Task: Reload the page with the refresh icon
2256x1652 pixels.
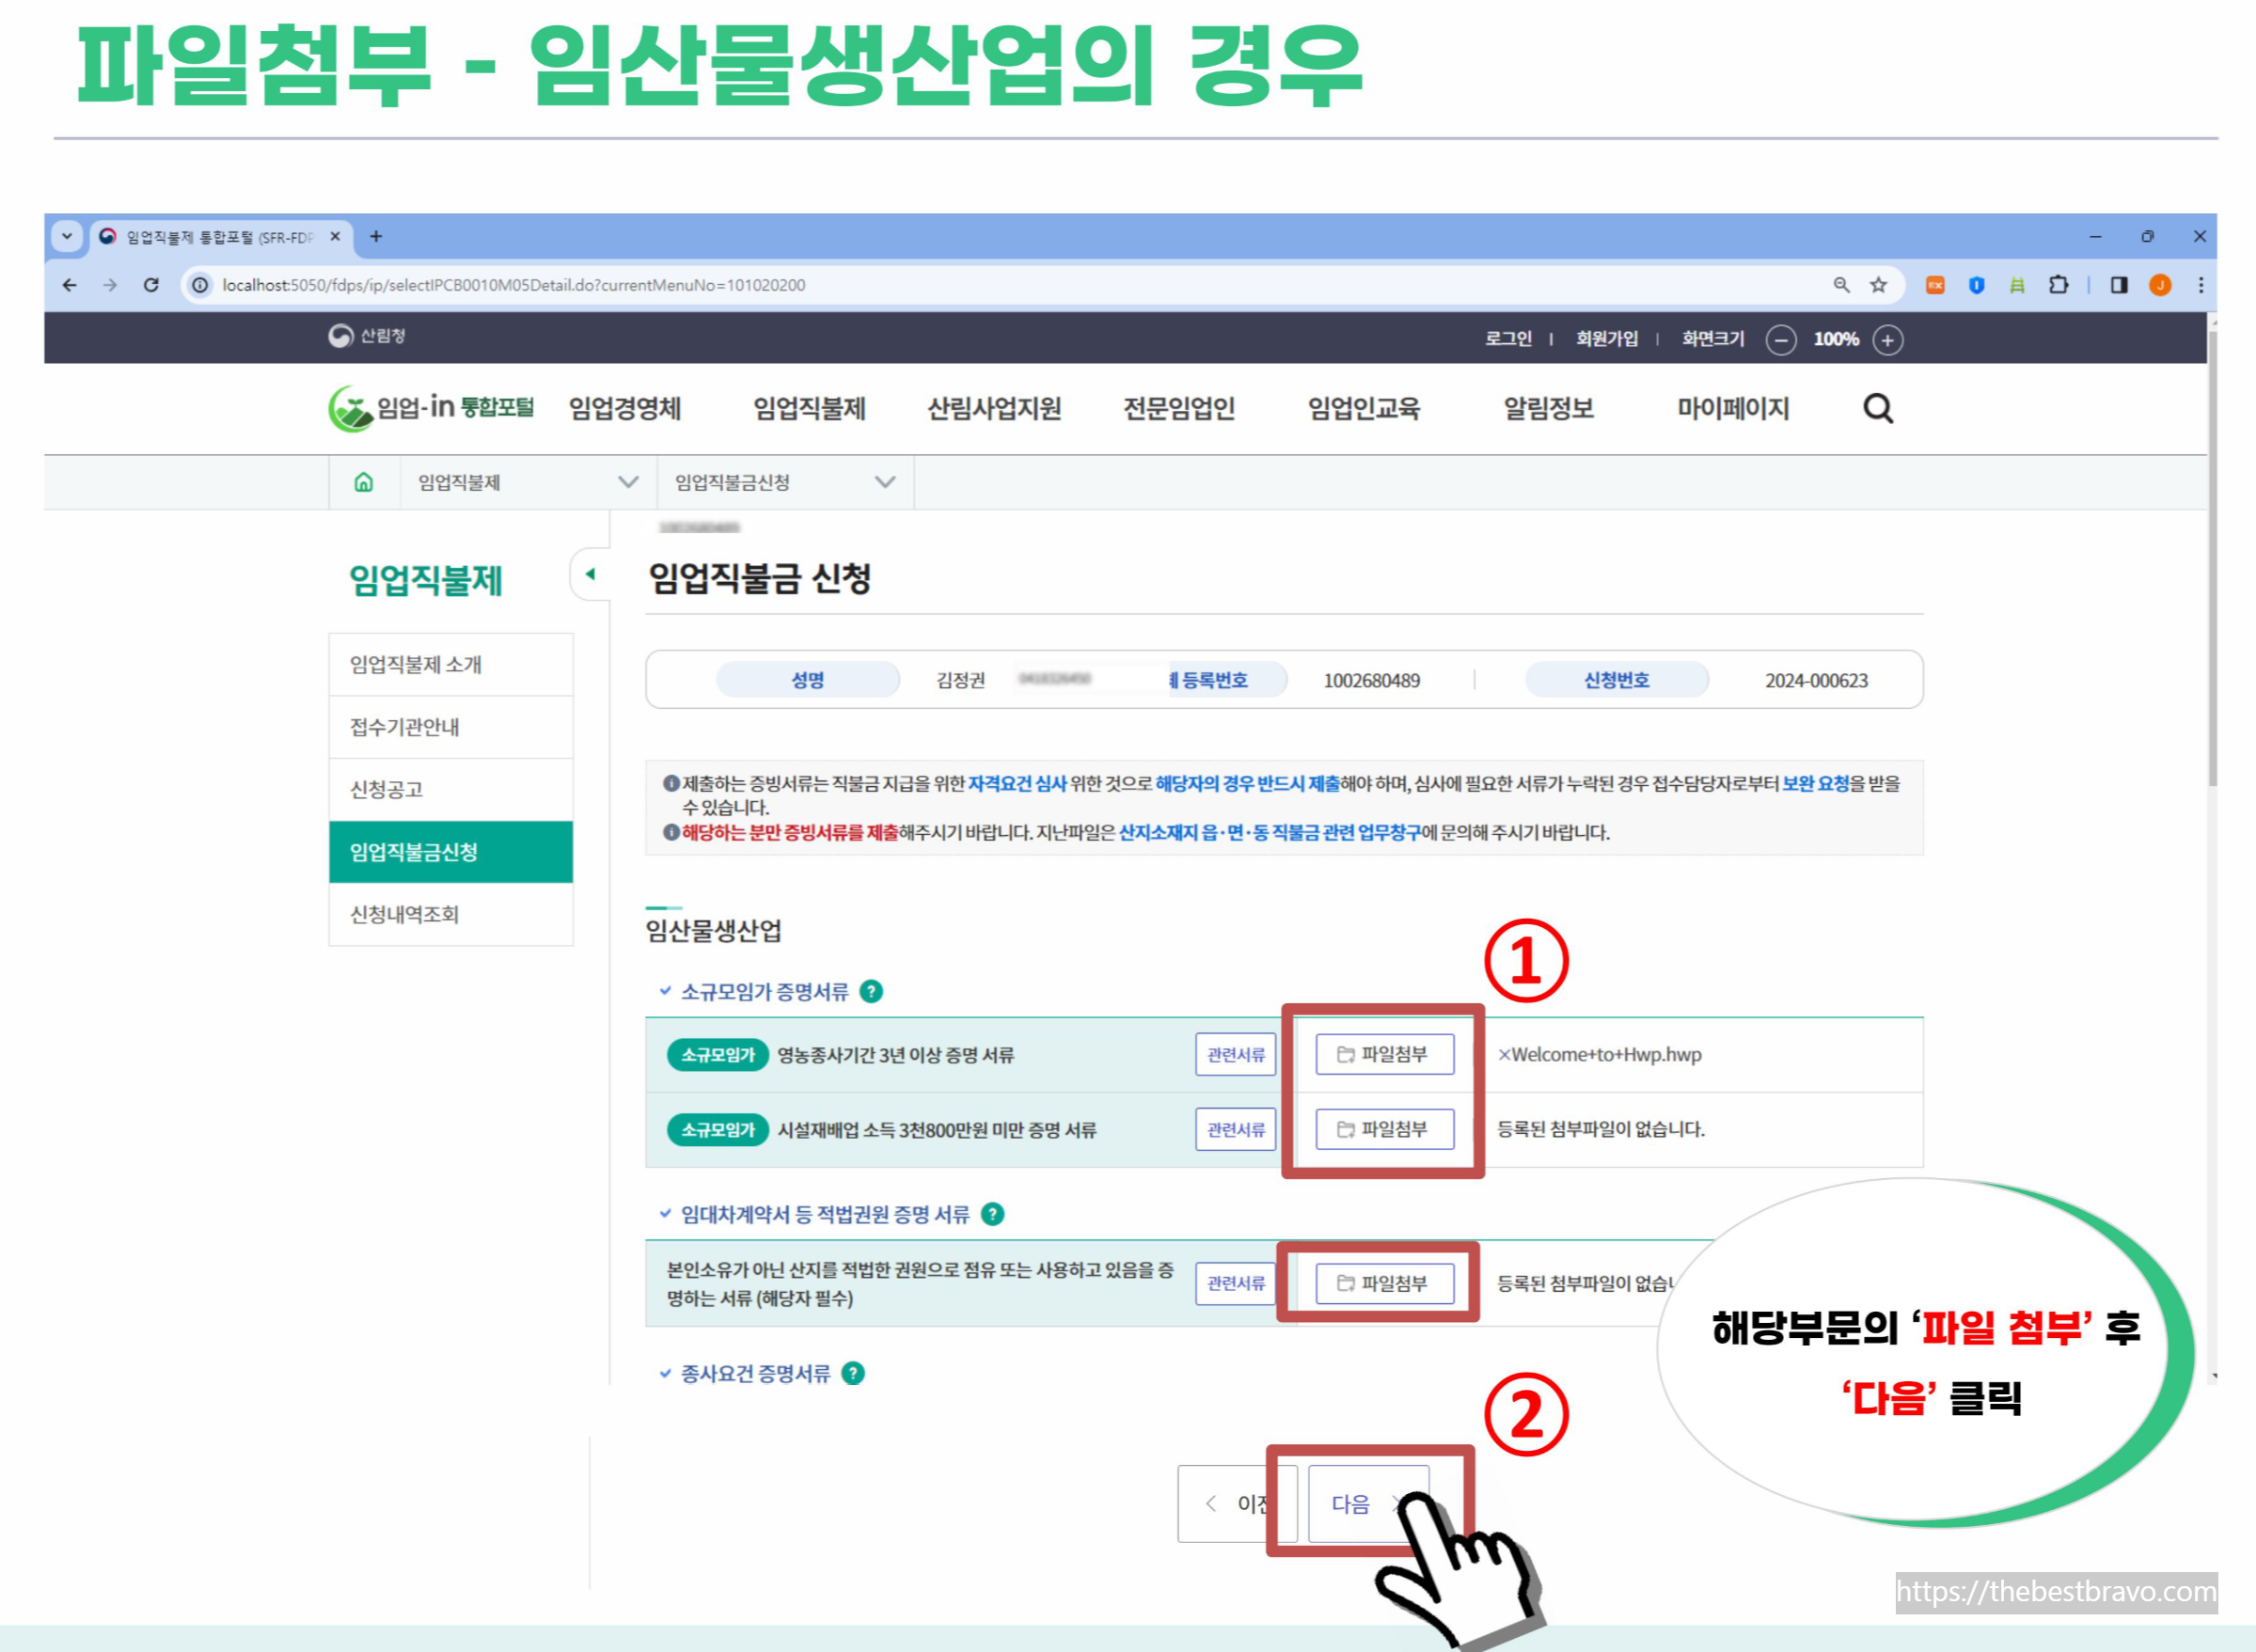Action: click(x=151, y=285)
